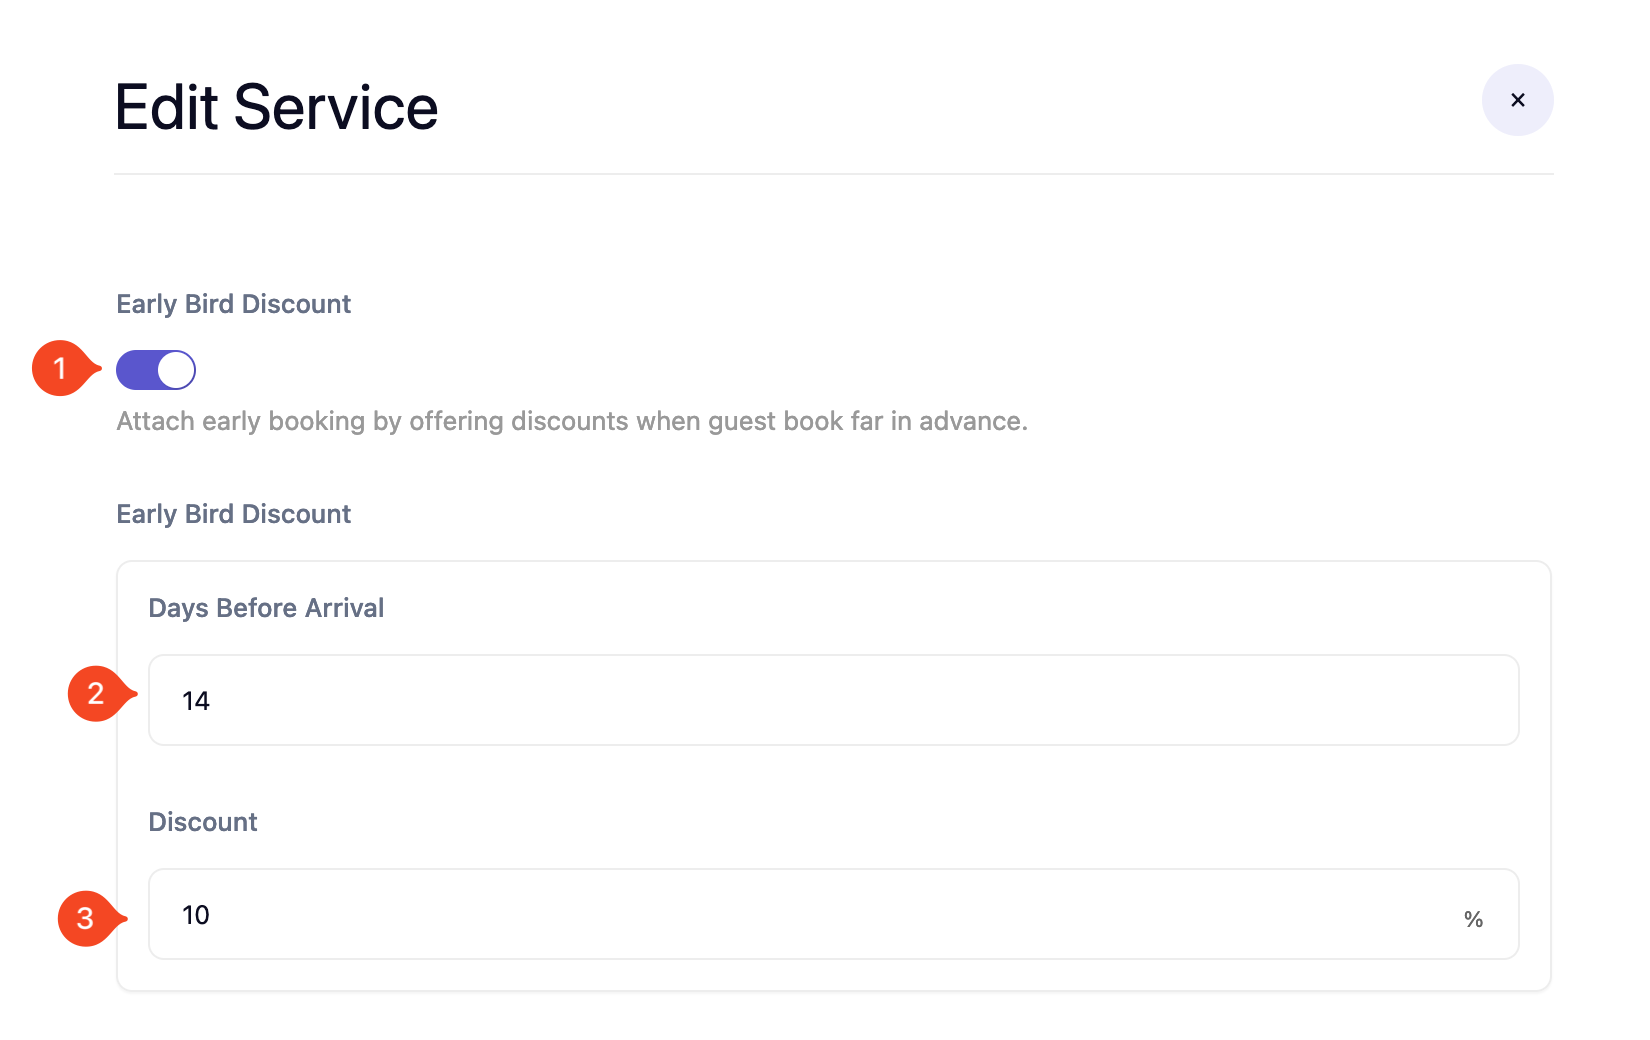The width and height of the screenshot is (1650, 1040).
Task: Click red annotation marker number 2
Action: (x=96, y=693)
